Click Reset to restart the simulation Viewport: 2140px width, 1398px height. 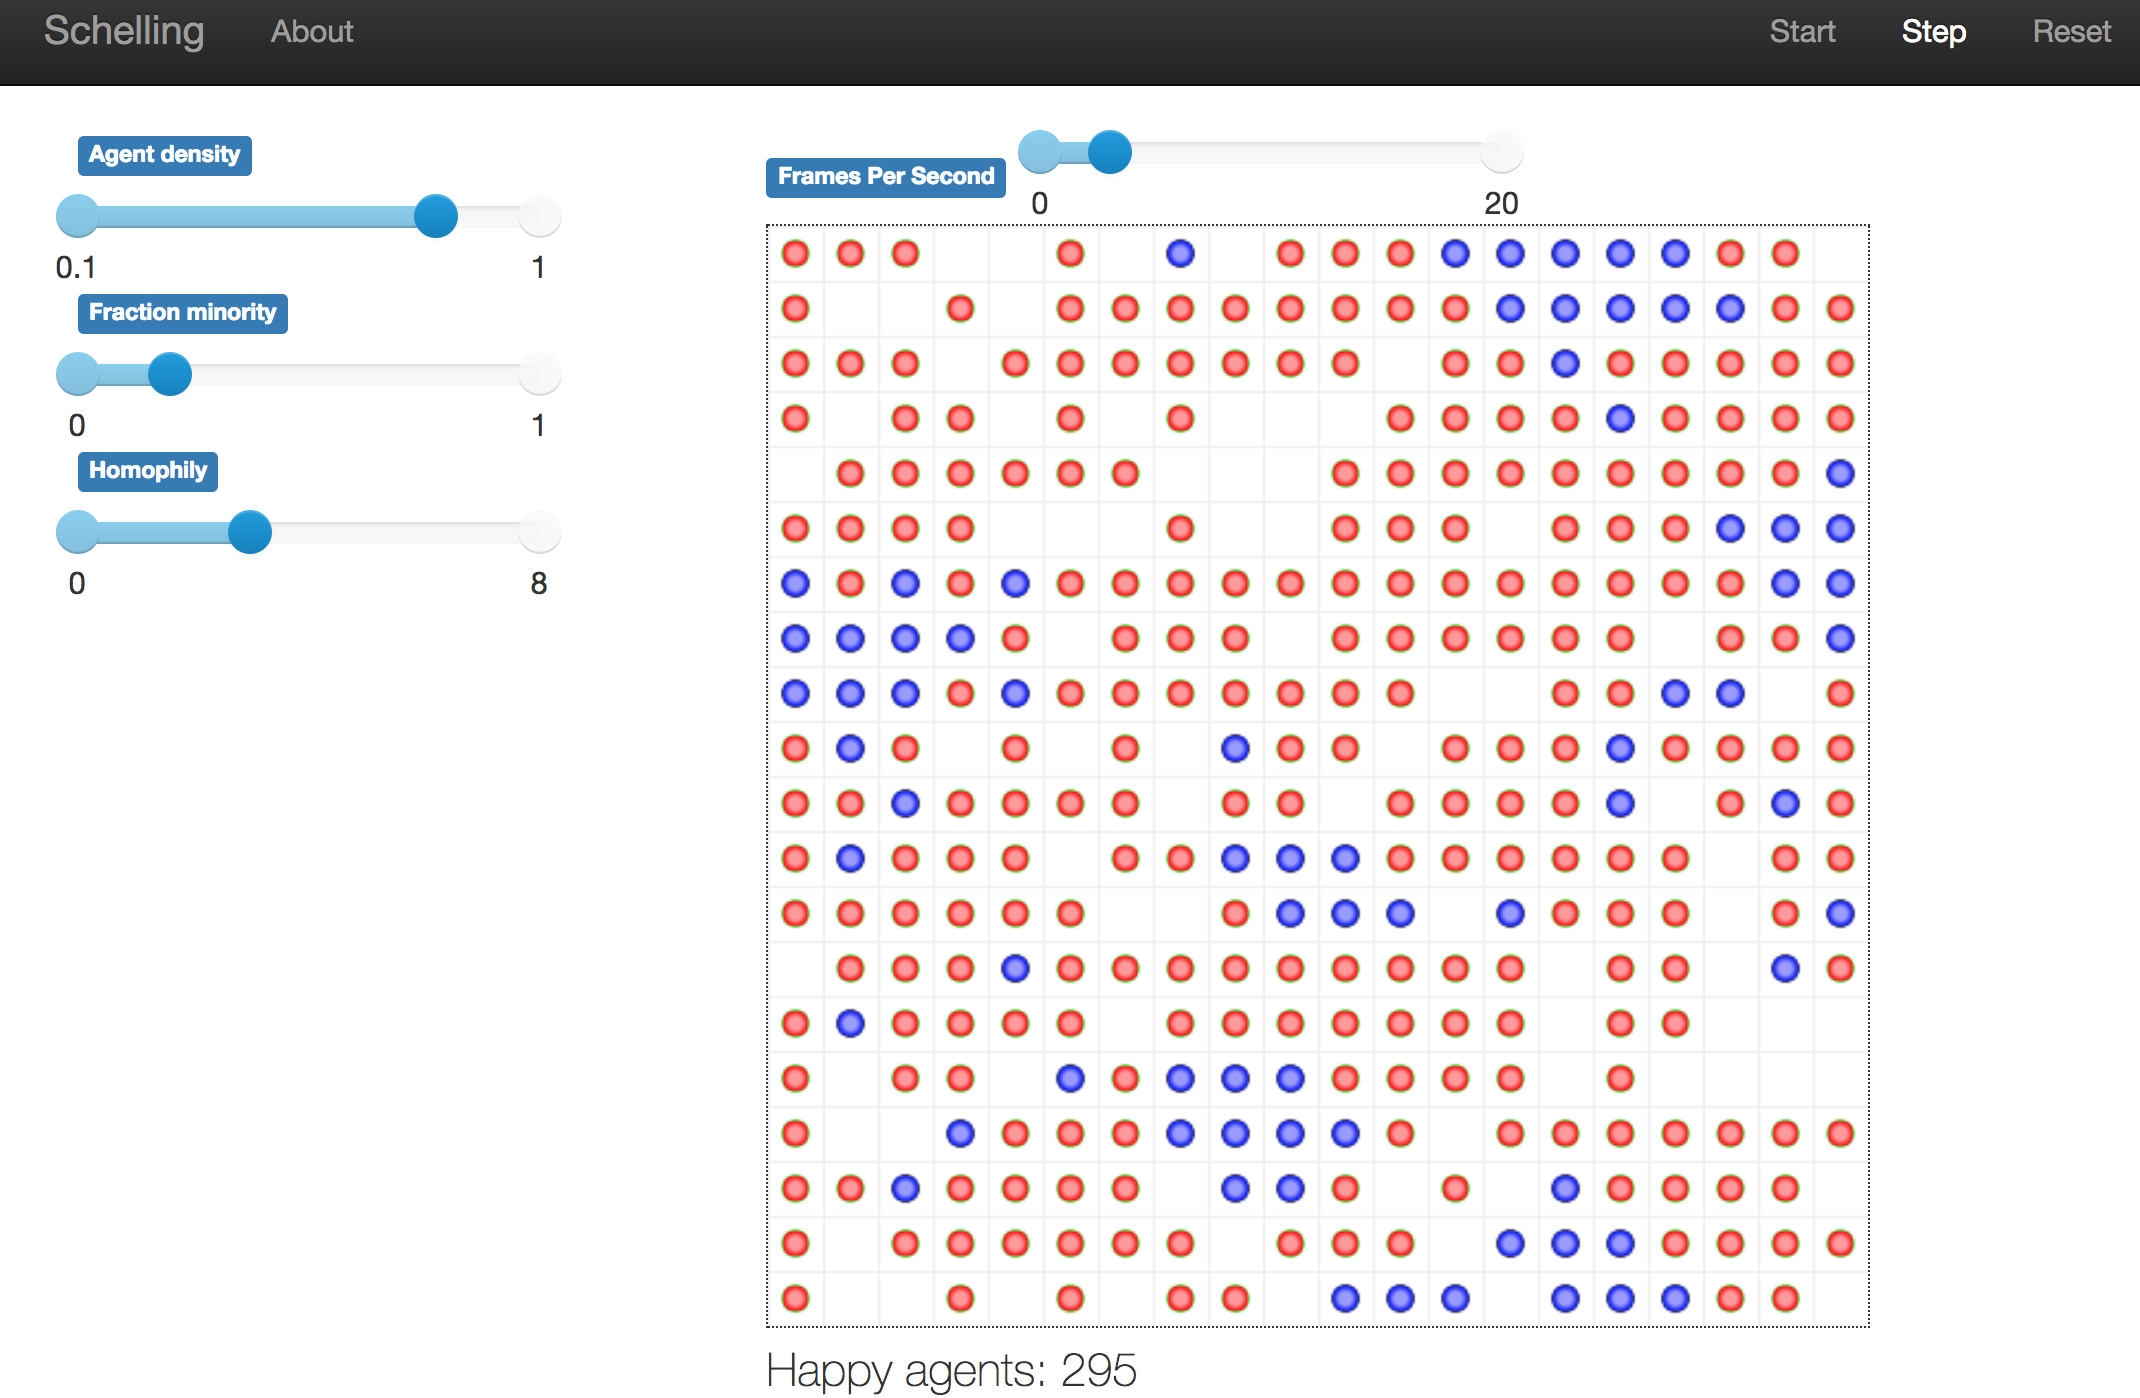tap(2071, 31)
